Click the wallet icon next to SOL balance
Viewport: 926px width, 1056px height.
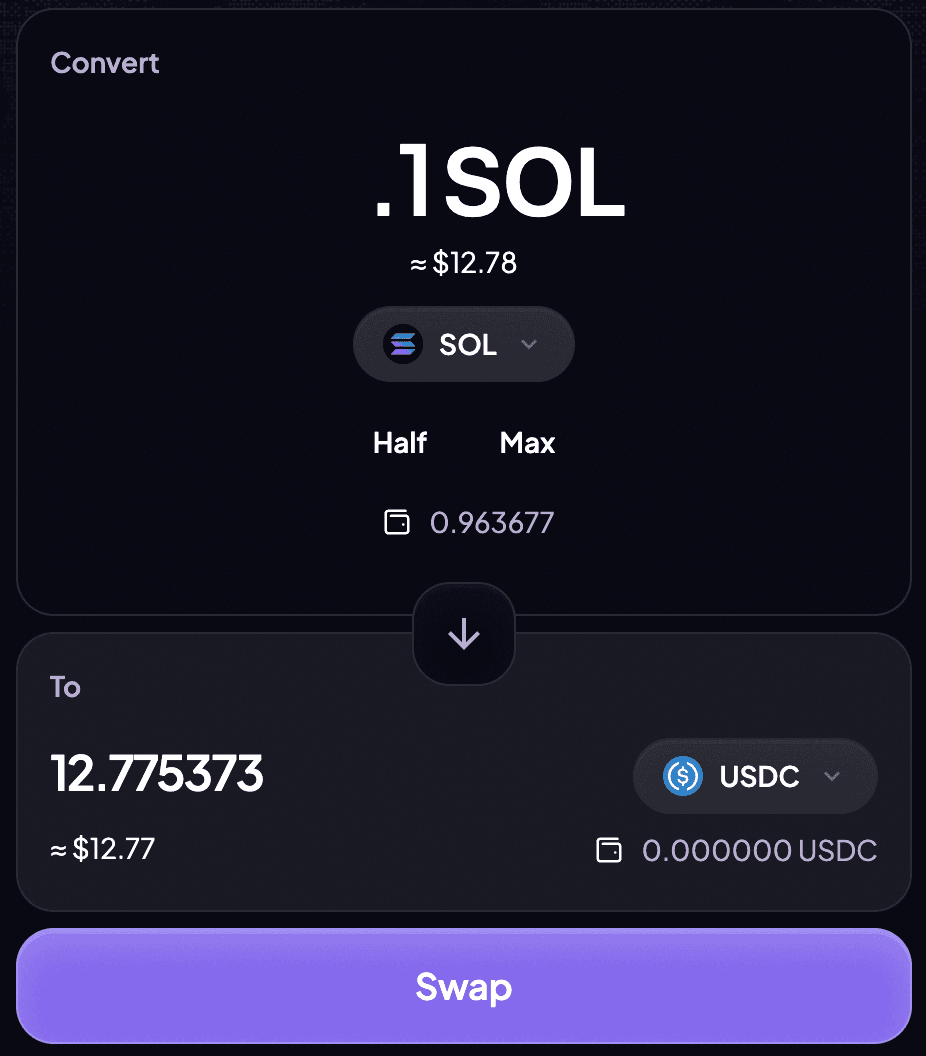click(x=397, y=521)
